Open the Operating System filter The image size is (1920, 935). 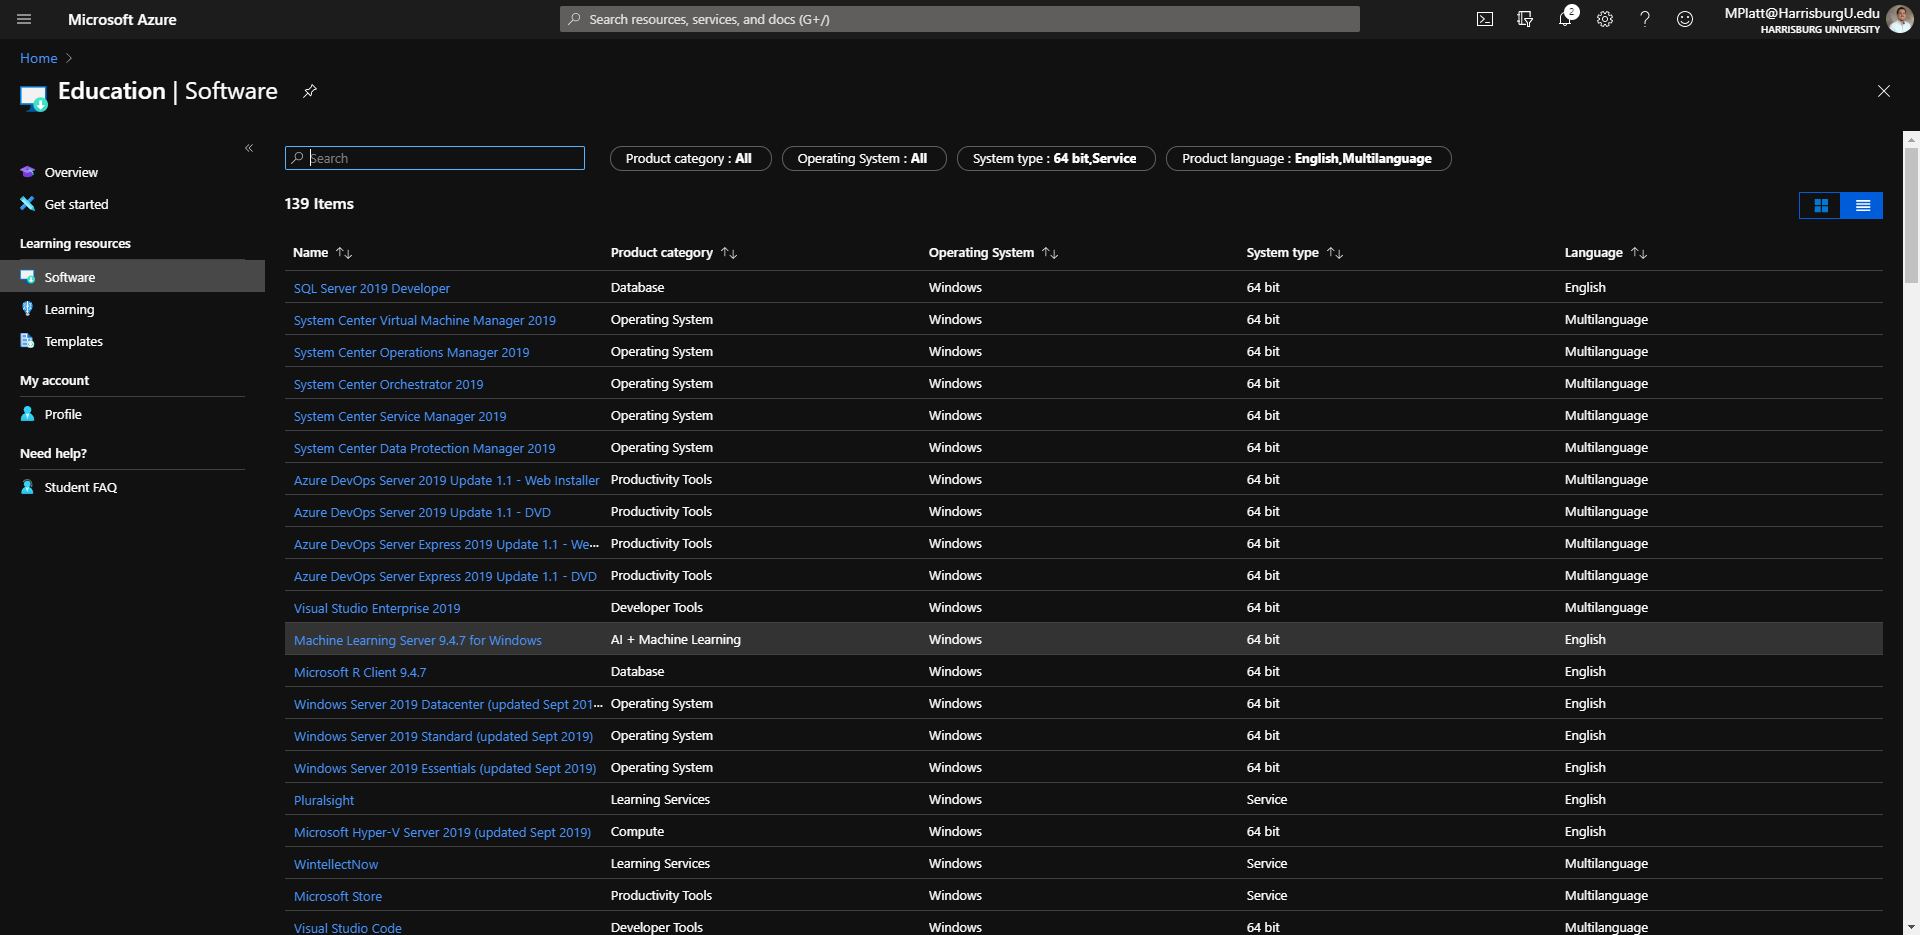[863, 158]
